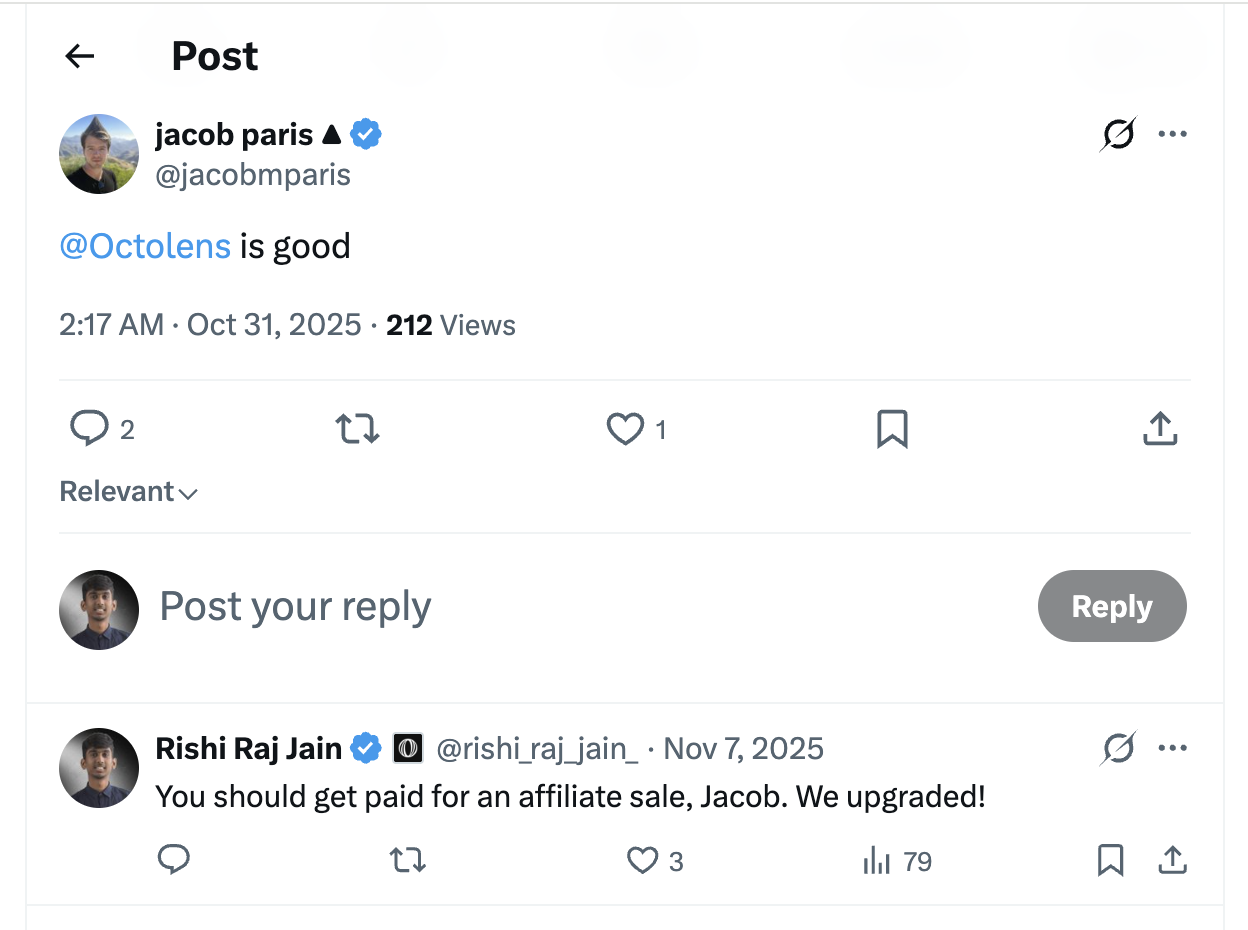Open jacob paris's profile picture

click(x=98, y=153)
